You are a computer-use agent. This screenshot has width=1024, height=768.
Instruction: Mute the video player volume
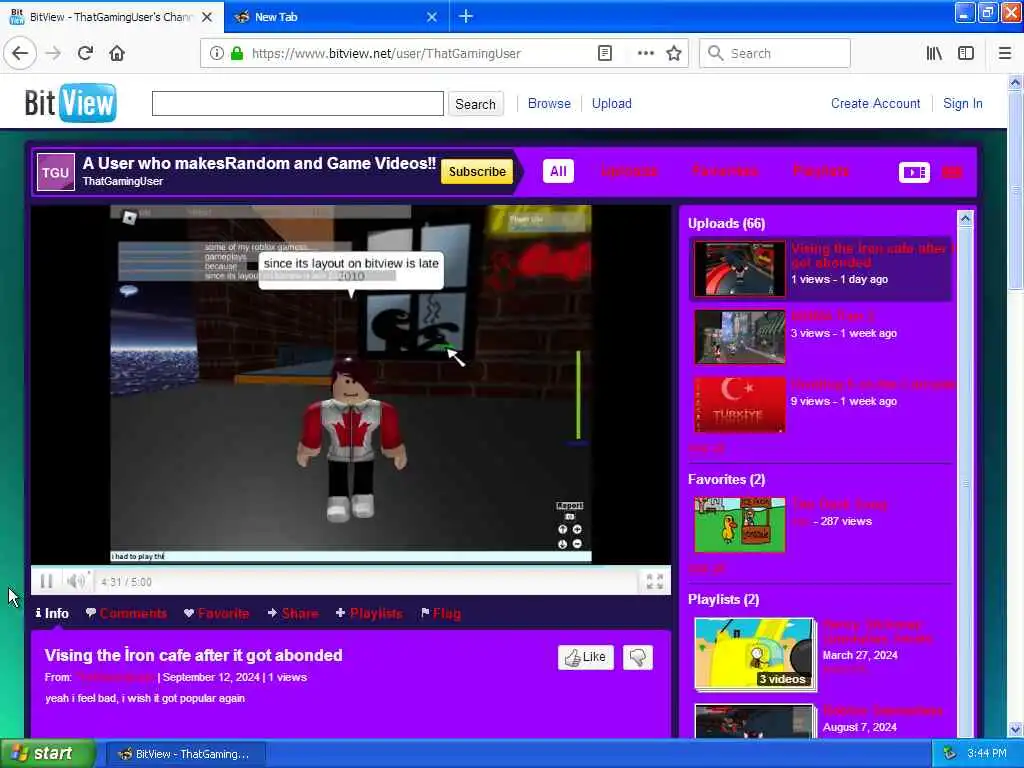tap(76, 581)
